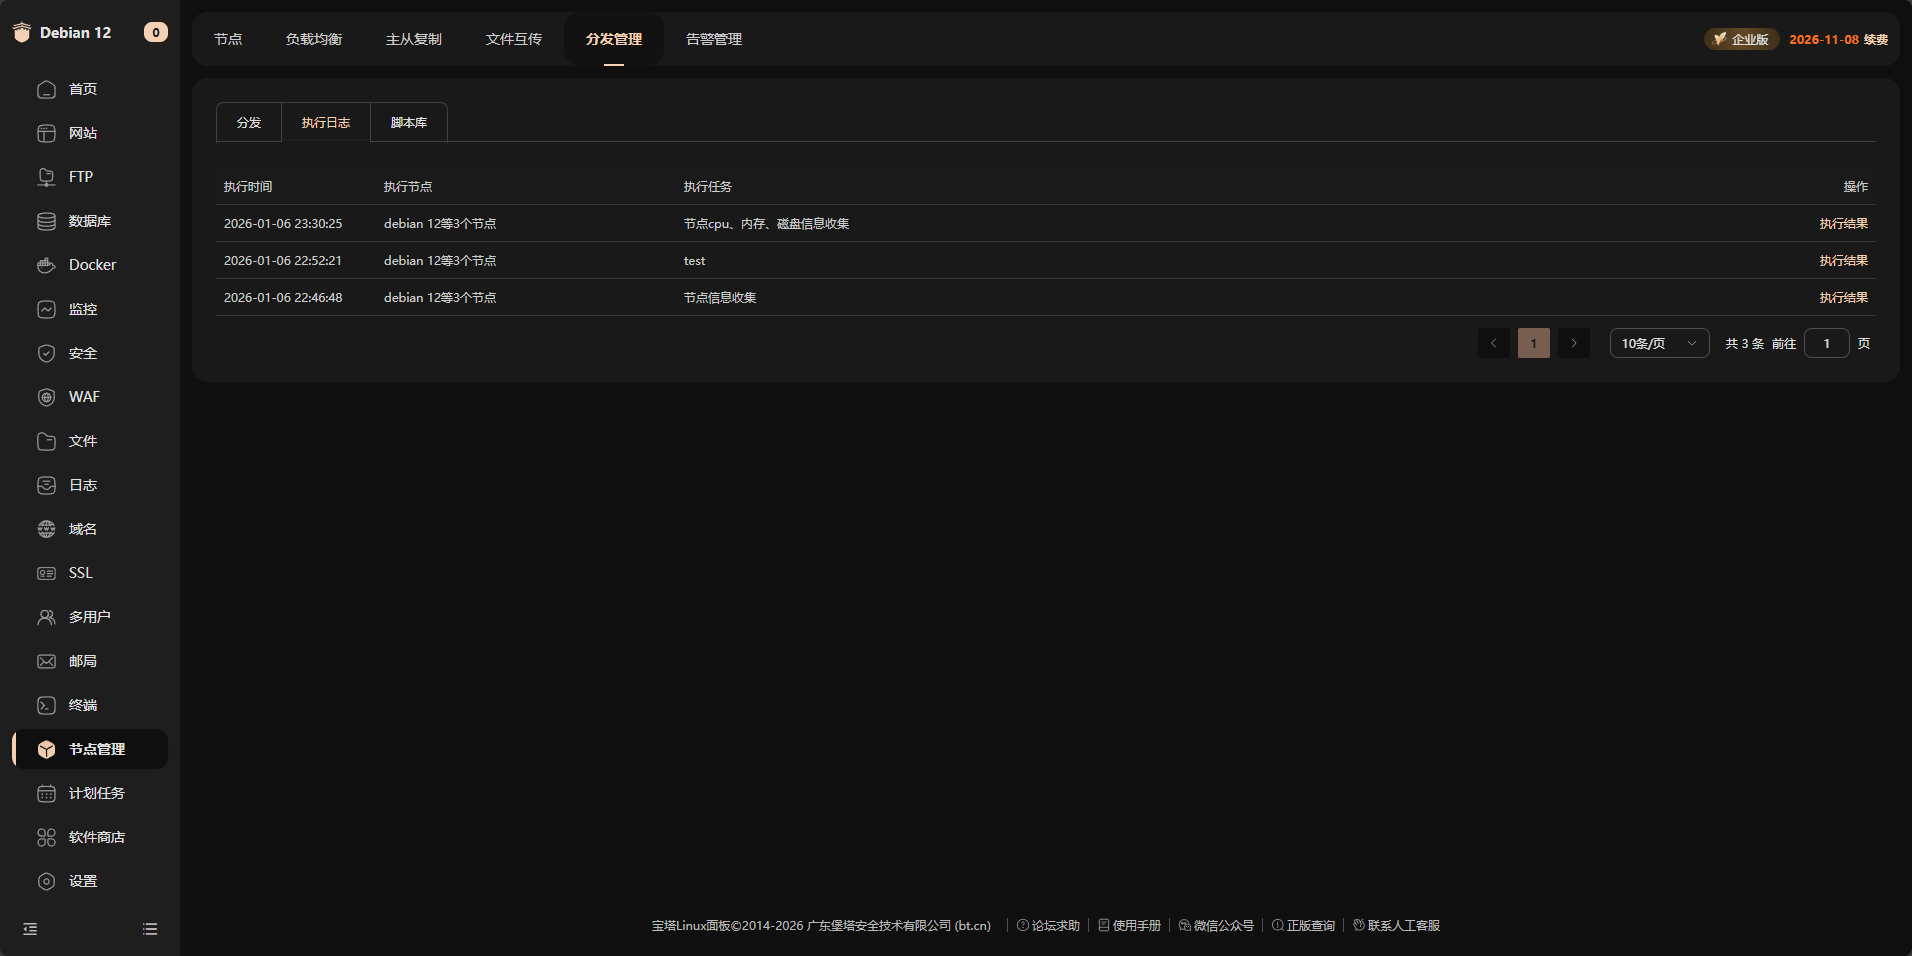
Task: Open the terminal icon in sidebar
Action: click(46, 705)
